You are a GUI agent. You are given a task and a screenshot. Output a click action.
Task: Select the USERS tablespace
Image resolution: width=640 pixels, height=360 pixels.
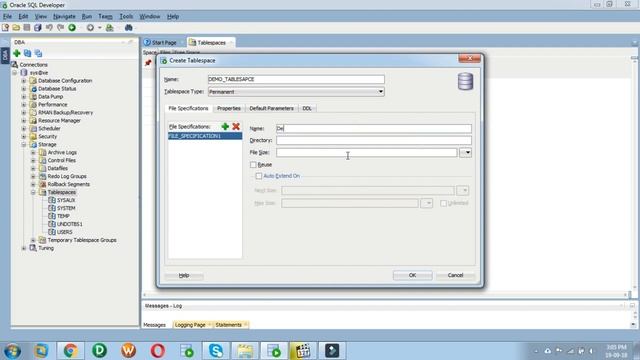[x=64, y=232]
